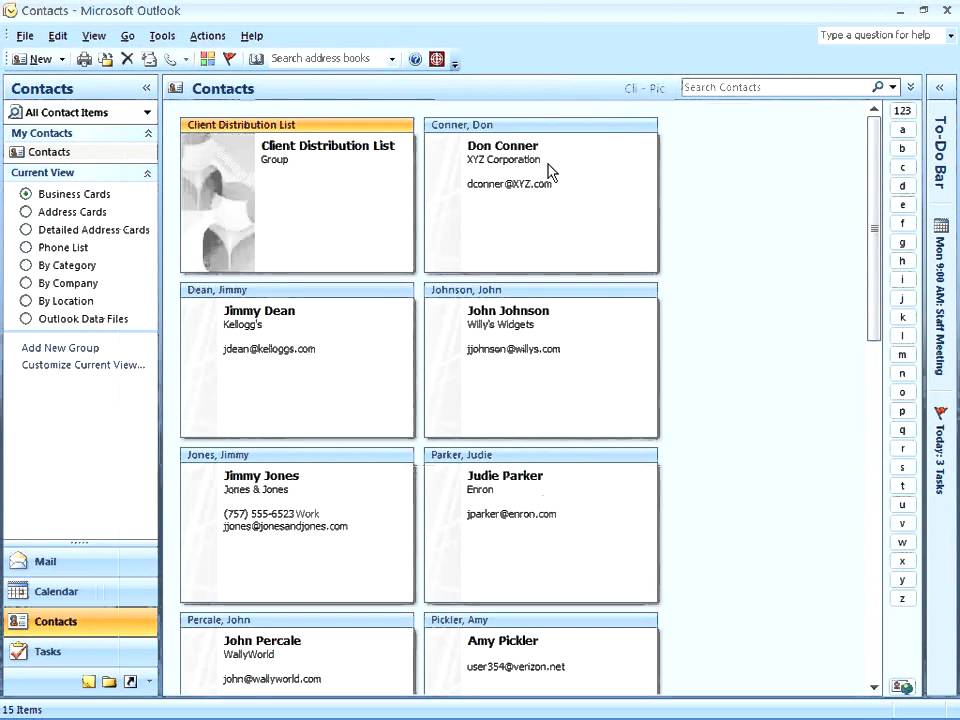960x720 pixels.
Task: Select the By Location view
Action: pyautogui.click(x=57, y=301)
